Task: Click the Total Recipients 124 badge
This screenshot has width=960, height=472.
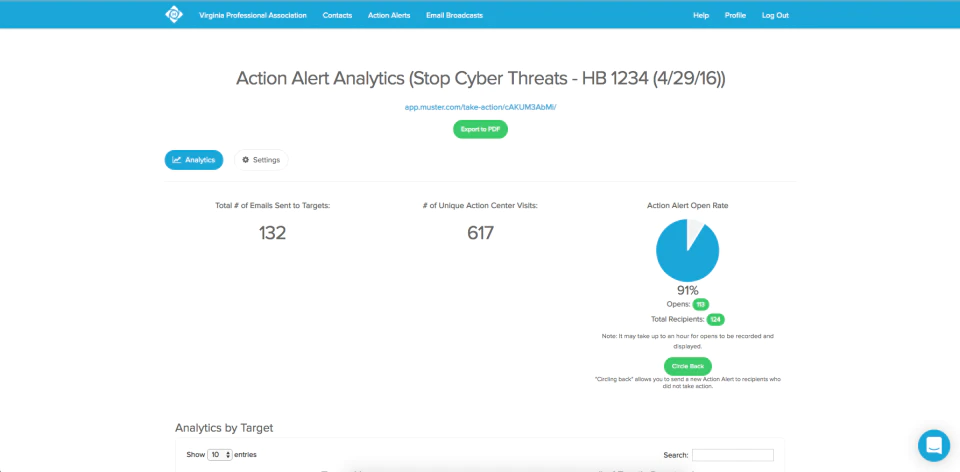Action: [715, 320]
